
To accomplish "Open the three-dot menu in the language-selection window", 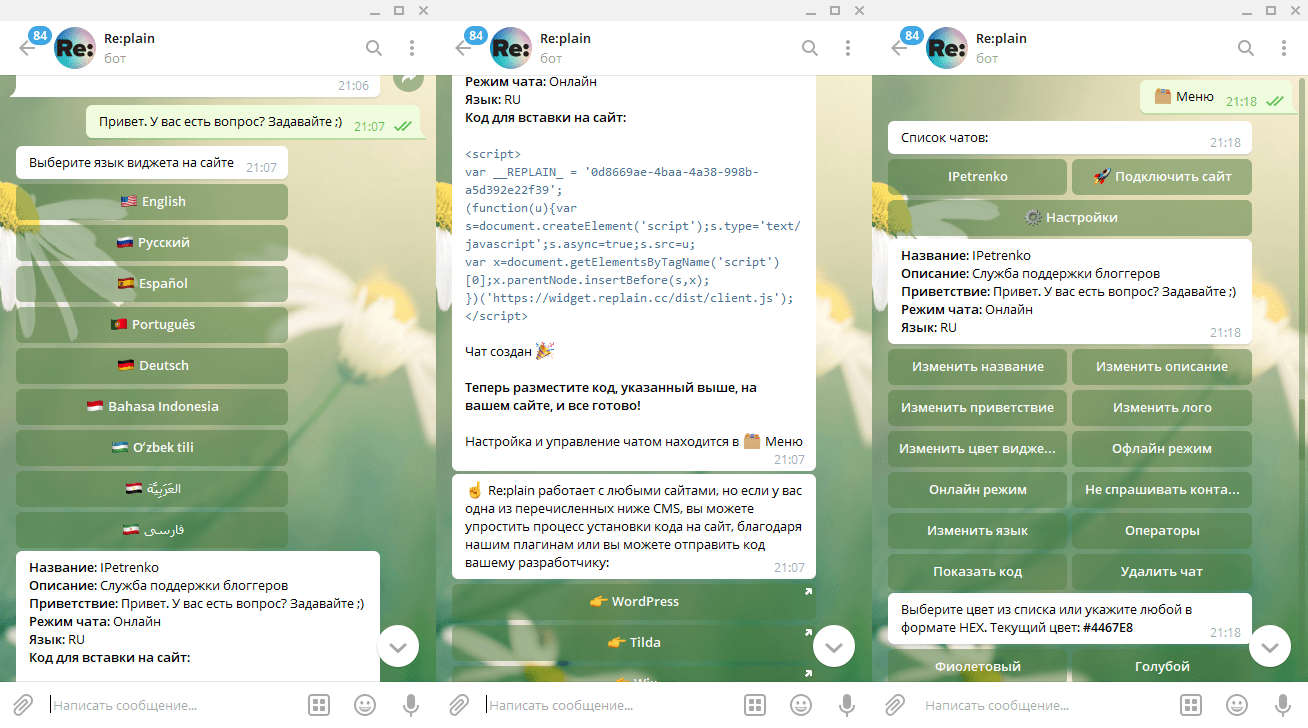I will 412,48.
